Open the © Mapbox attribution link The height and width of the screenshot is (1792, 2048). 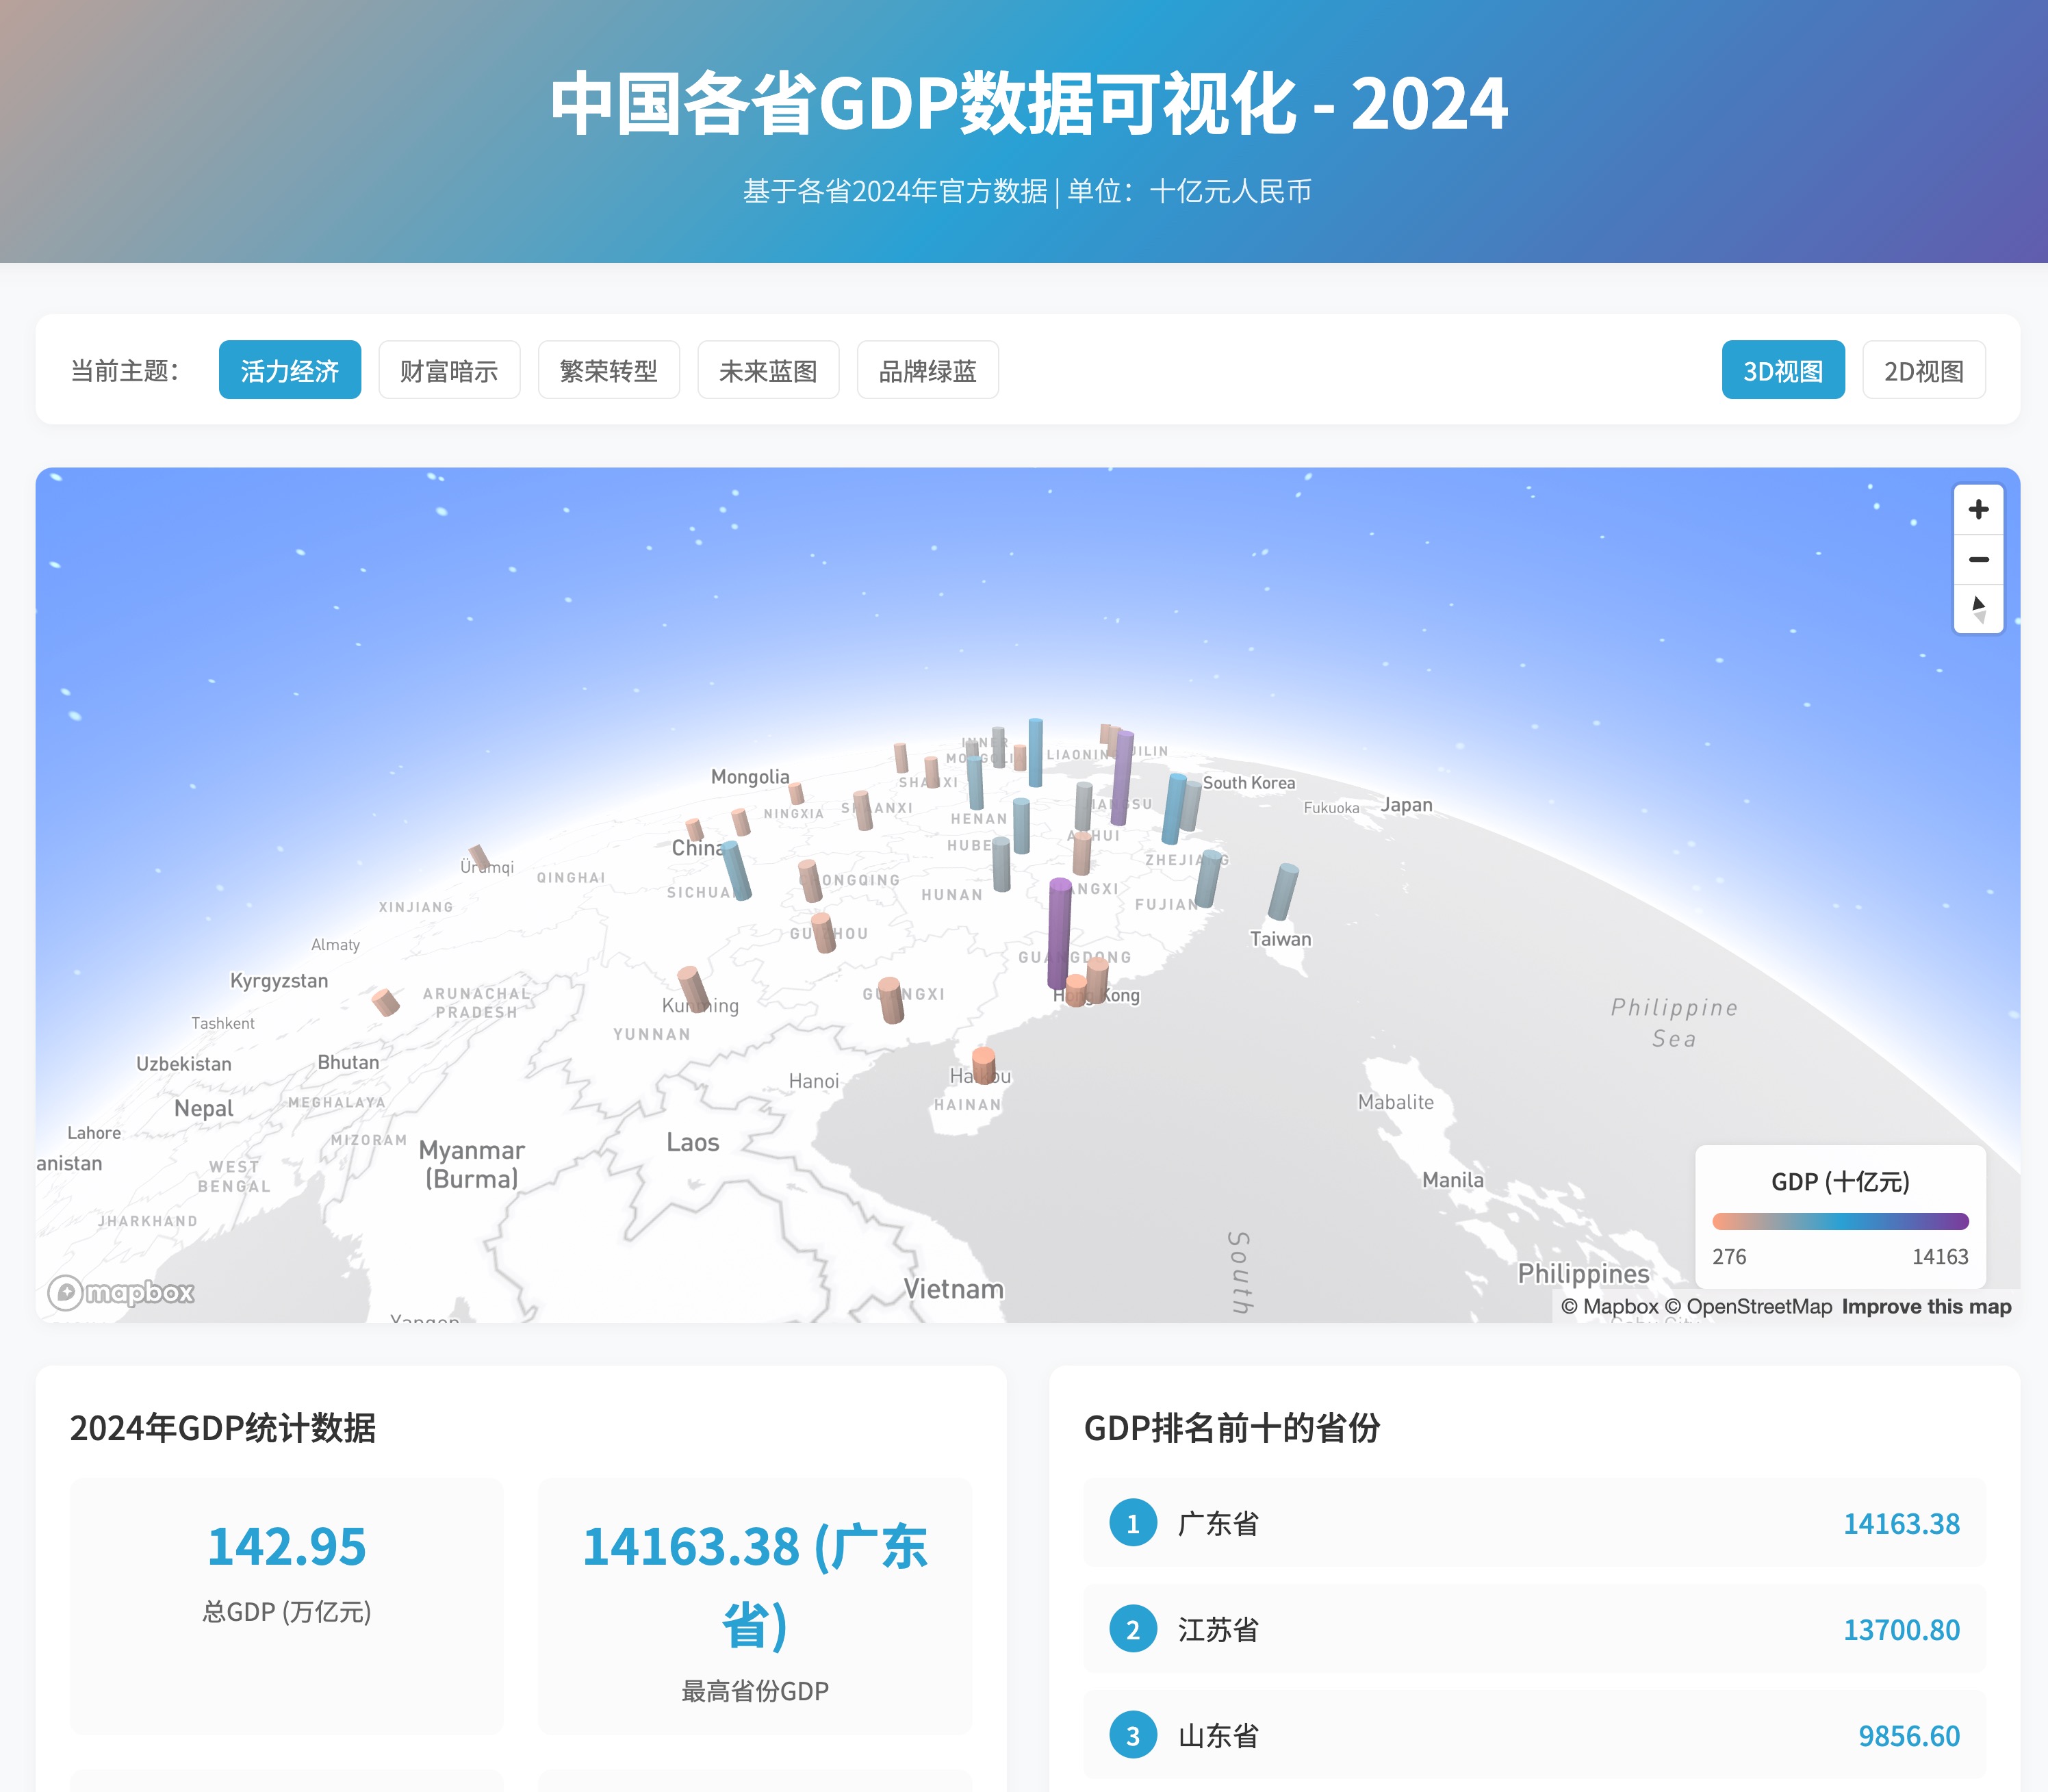[x=1609, y=1307]
